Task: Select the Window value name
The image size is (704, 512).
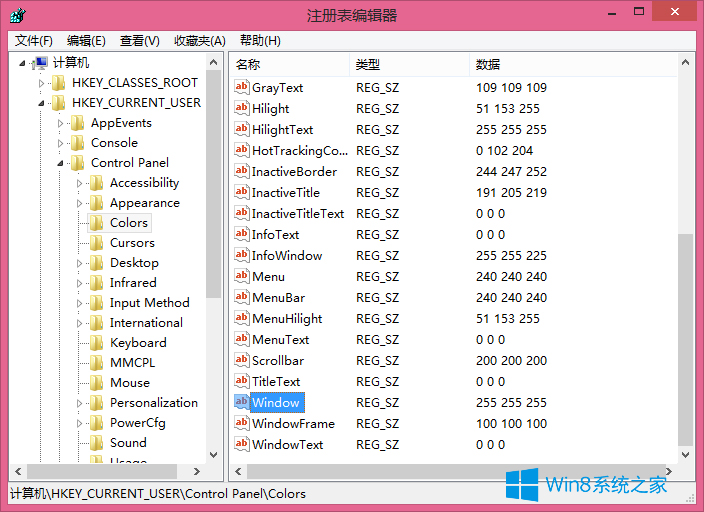Action: click(276, 402)
